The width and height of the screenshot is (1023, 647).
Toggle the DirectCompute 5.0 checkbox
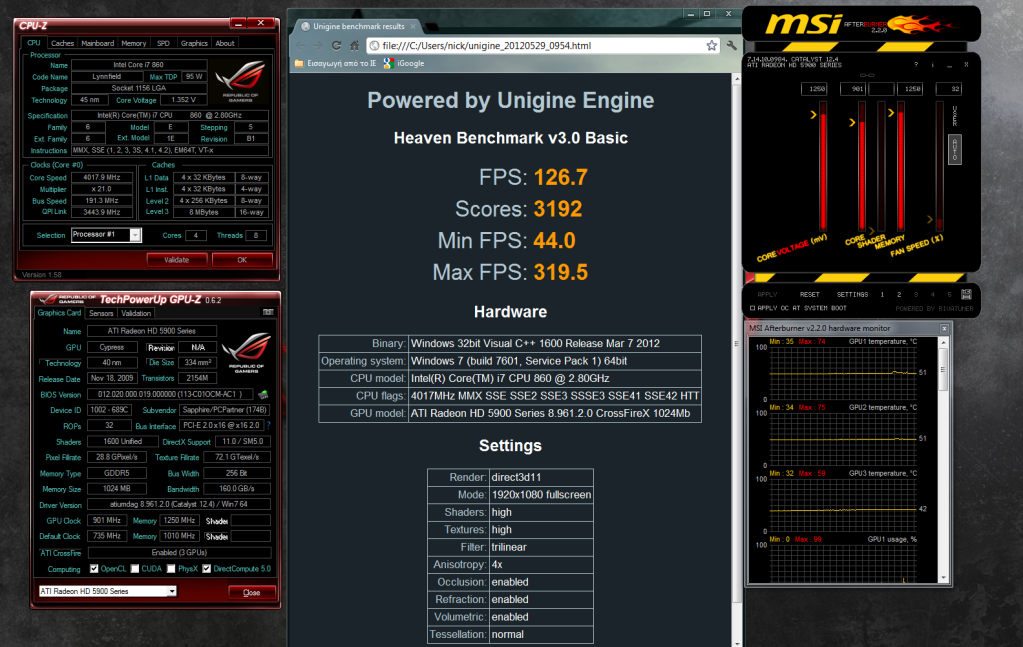(207, 569)
